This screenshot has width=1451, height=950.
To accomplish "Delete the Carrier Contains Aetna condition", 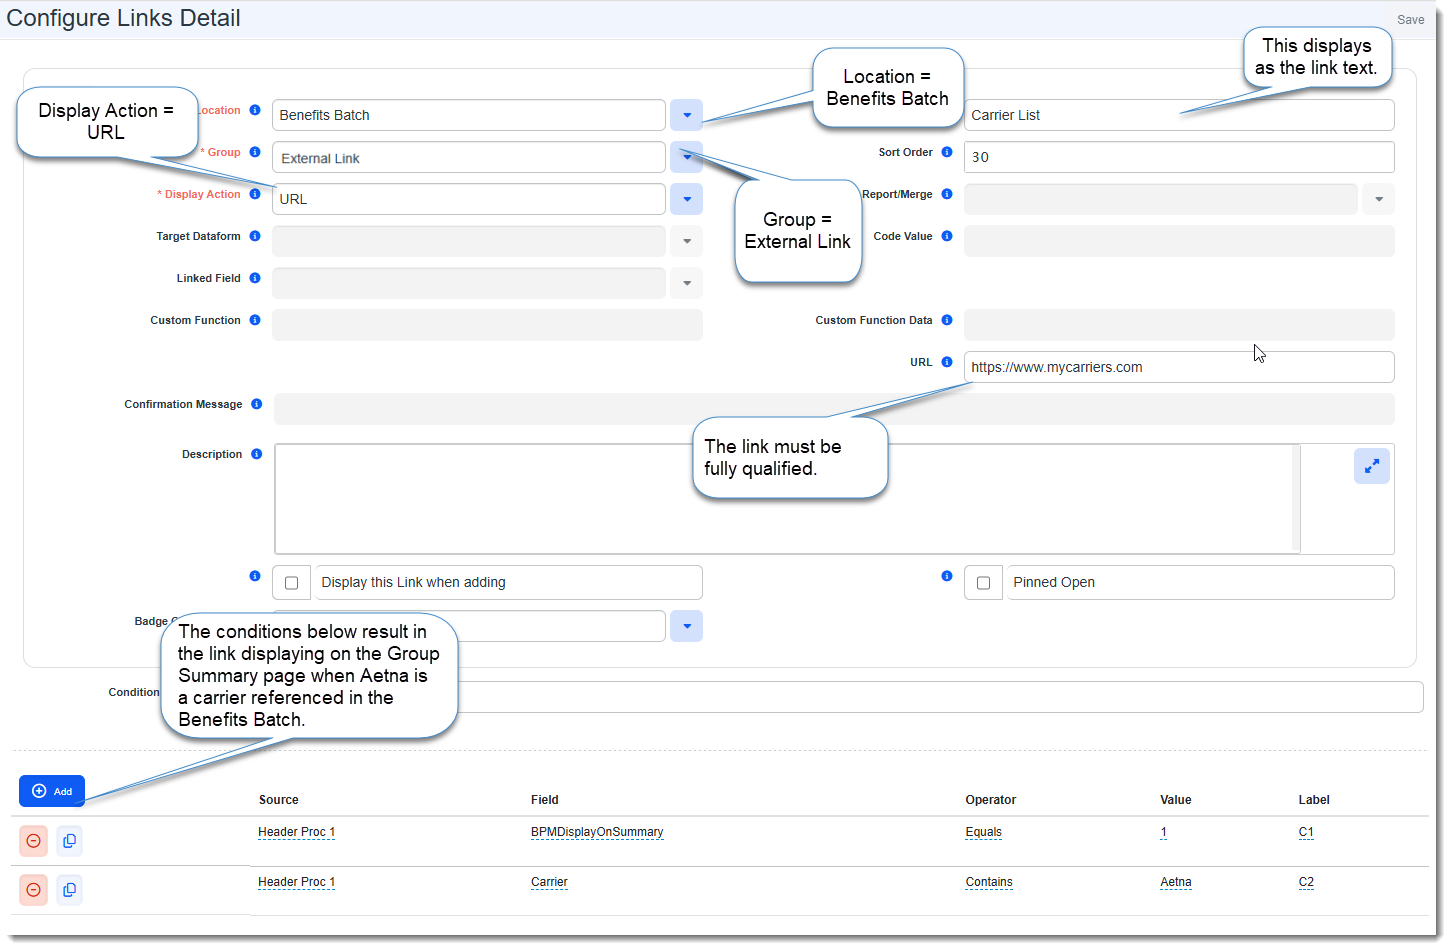I will [33, 890].
